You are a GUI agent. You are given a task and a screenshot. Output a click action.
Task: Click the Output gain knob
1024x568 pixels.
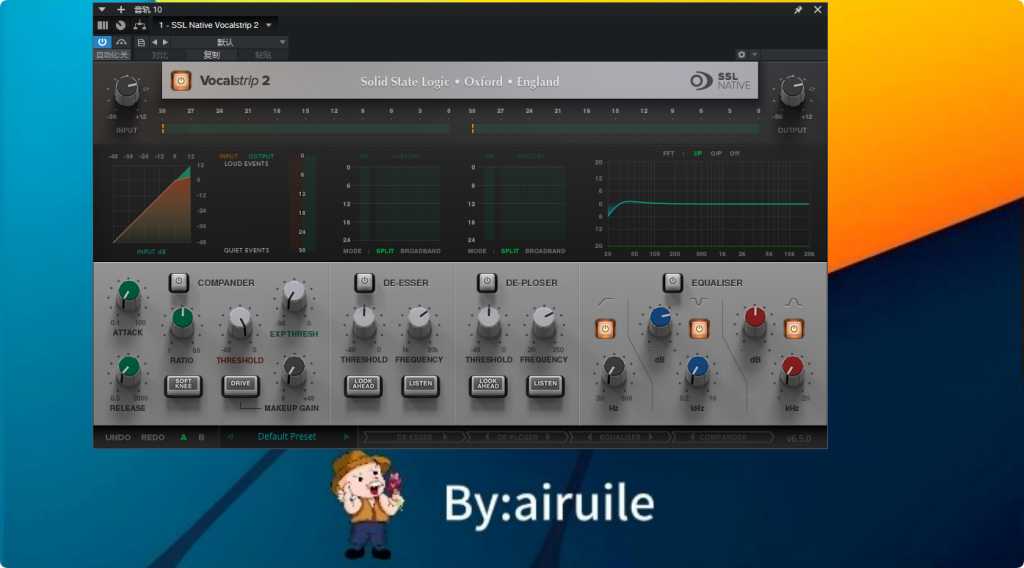[792, 91]
